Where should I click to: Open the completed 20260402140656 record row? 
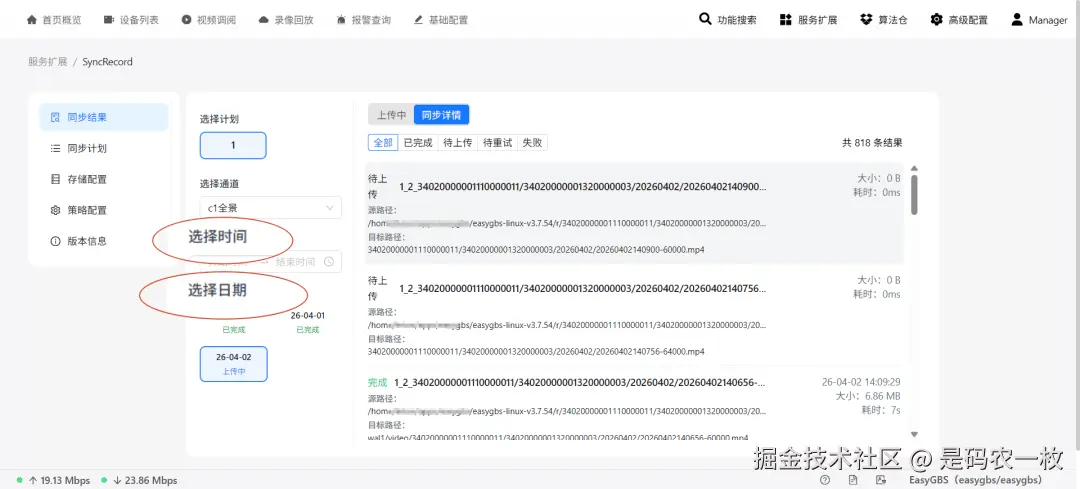[x=634, y=406]
